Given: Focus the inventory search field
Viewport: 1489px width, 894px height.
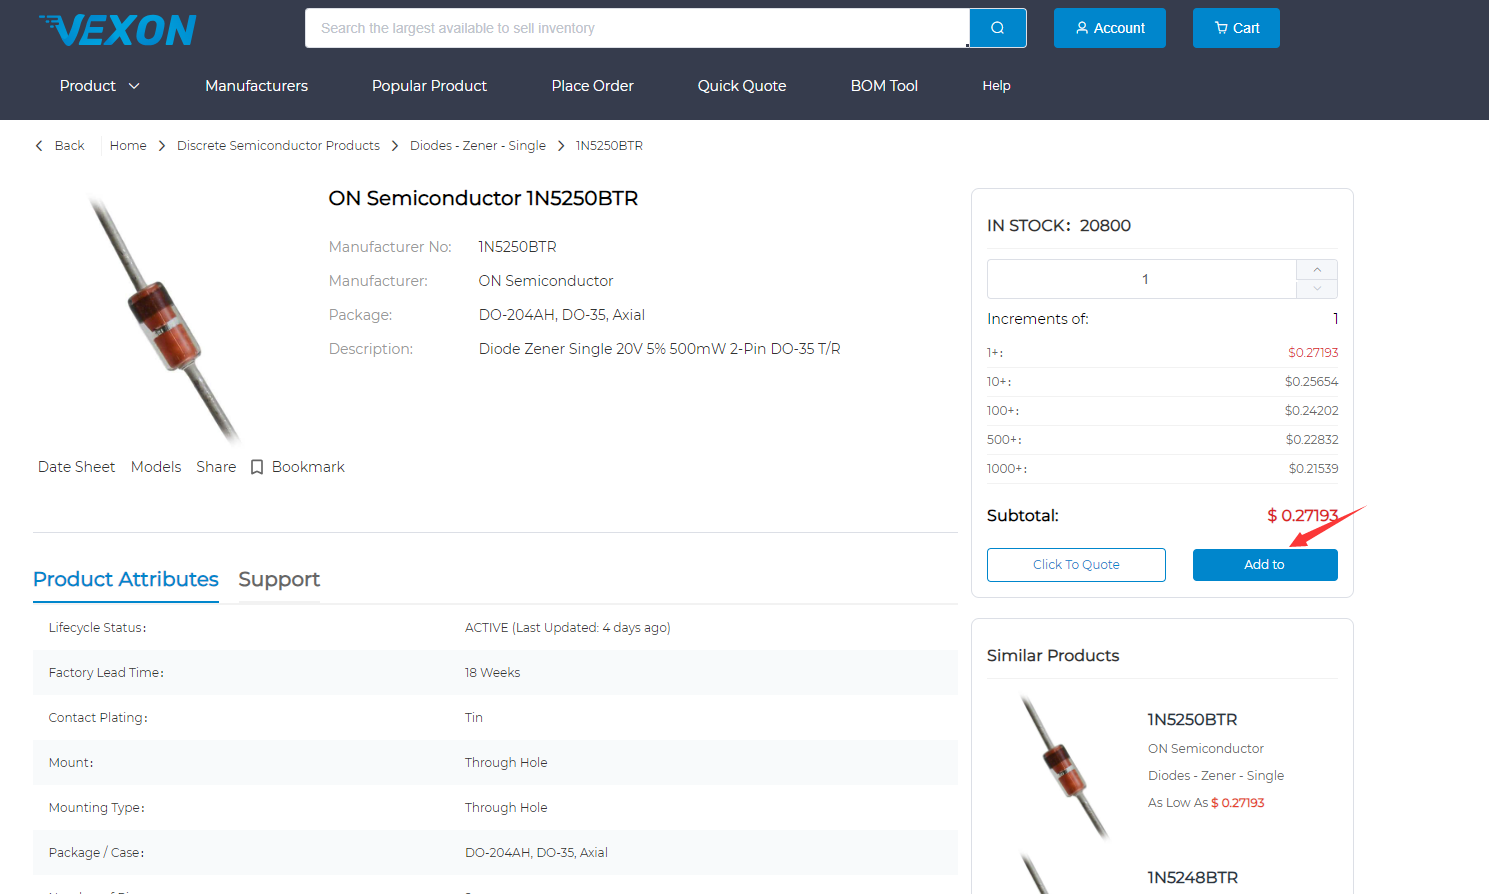Looking at the screenshot, I should coord(637,28).
